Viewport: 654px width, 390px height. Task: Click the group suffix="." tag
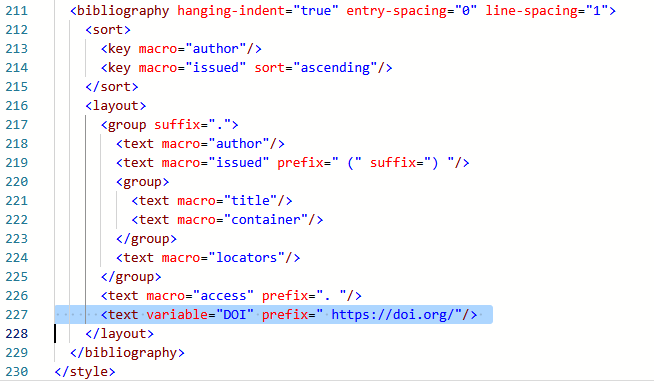[169, 125]
